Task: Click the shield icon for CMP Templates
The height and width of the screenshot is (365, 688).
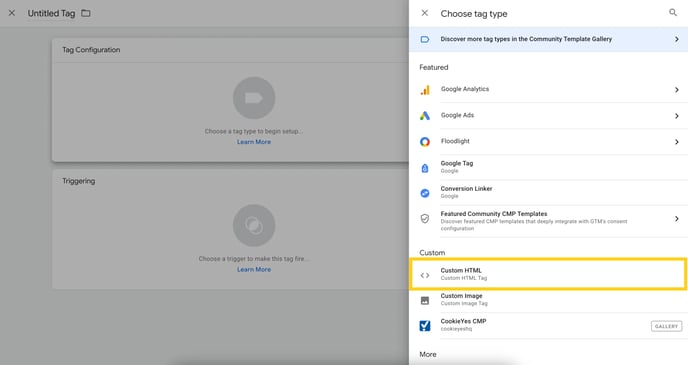Action: click(x=425, y=218)
